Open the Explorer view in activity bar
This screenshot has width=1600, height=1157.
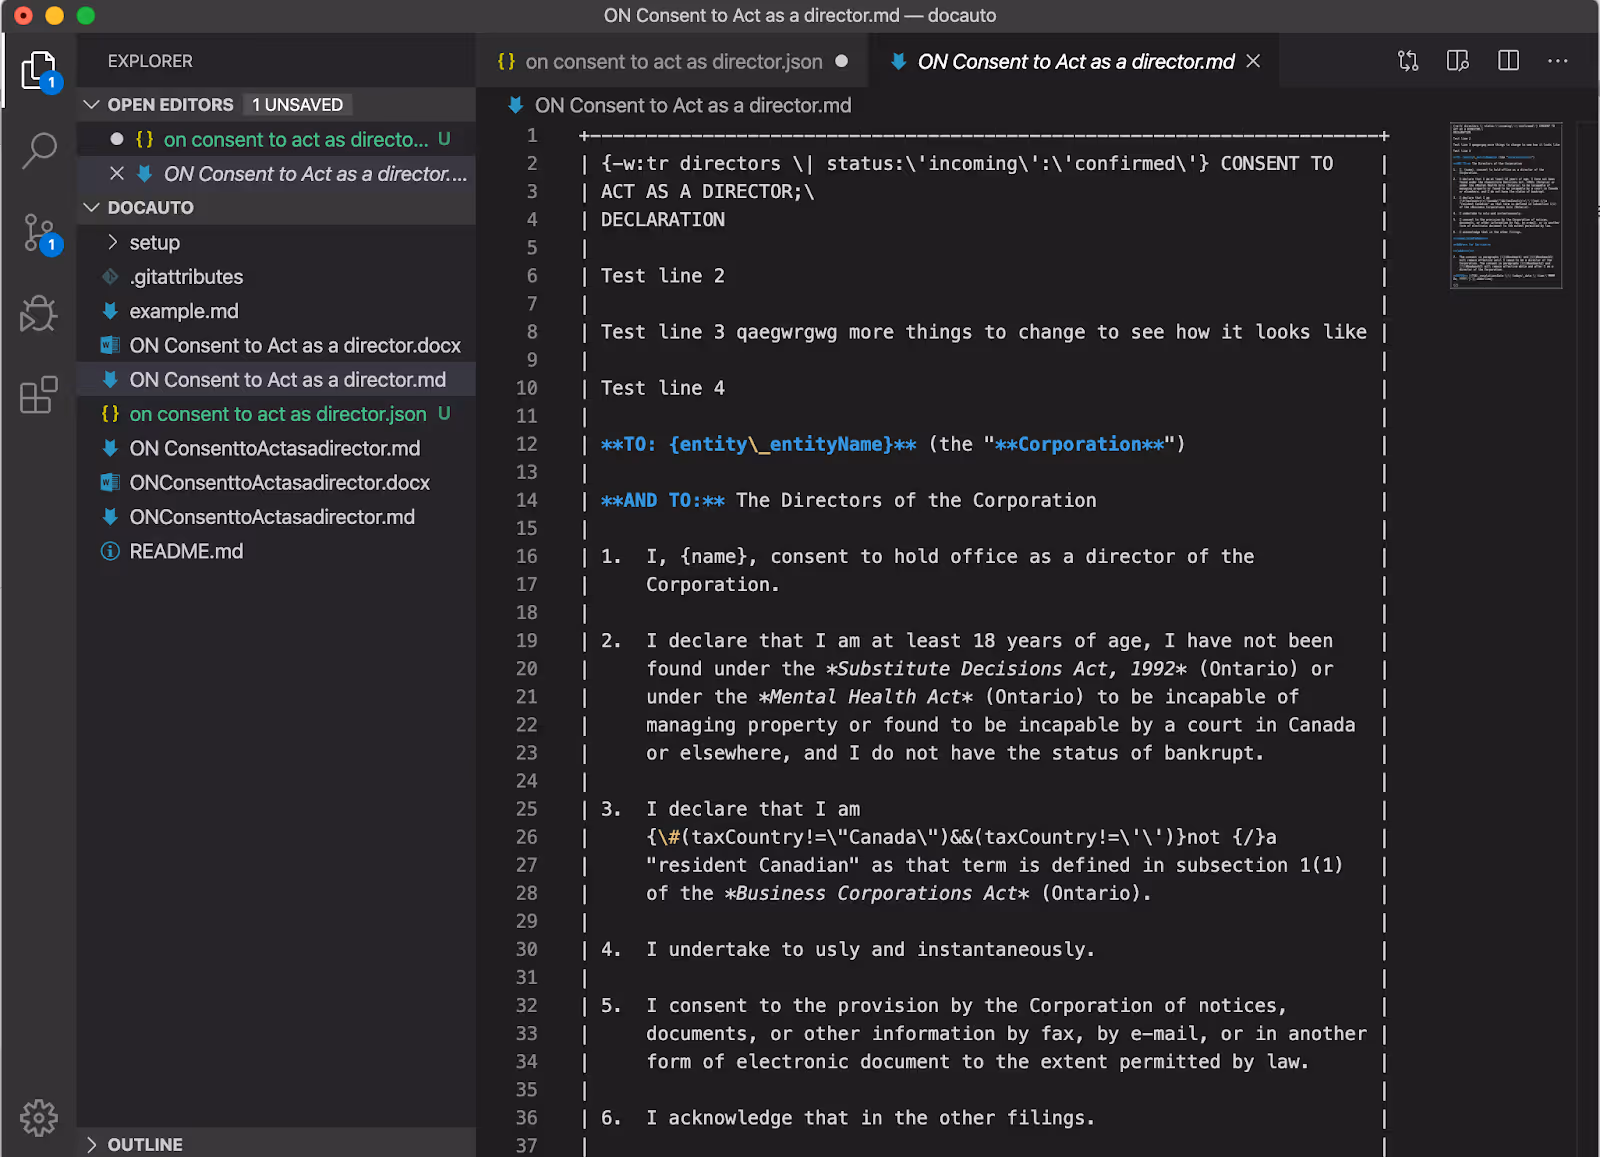point(39,70)
